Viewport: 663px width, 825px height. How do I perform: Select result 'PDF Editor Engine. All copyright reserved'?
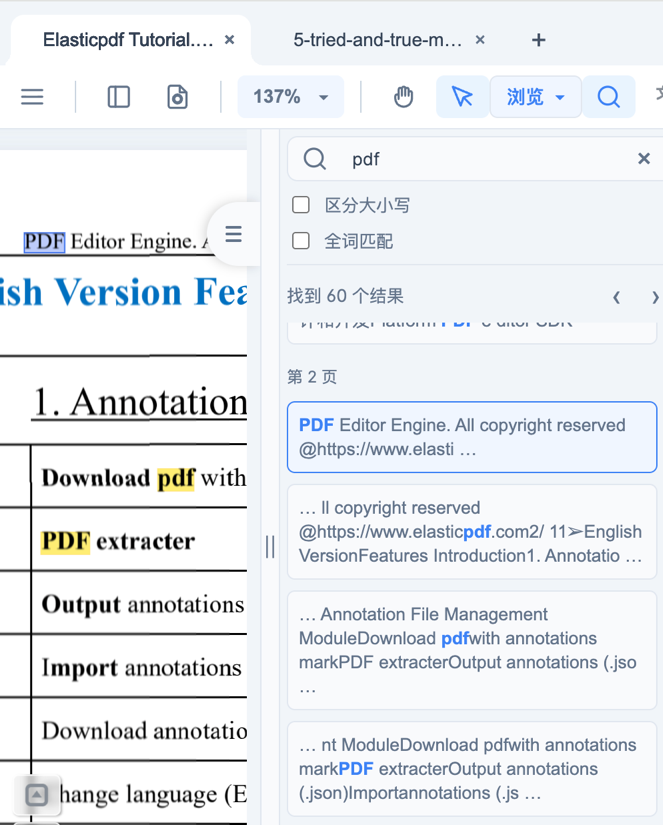(472, 437)
